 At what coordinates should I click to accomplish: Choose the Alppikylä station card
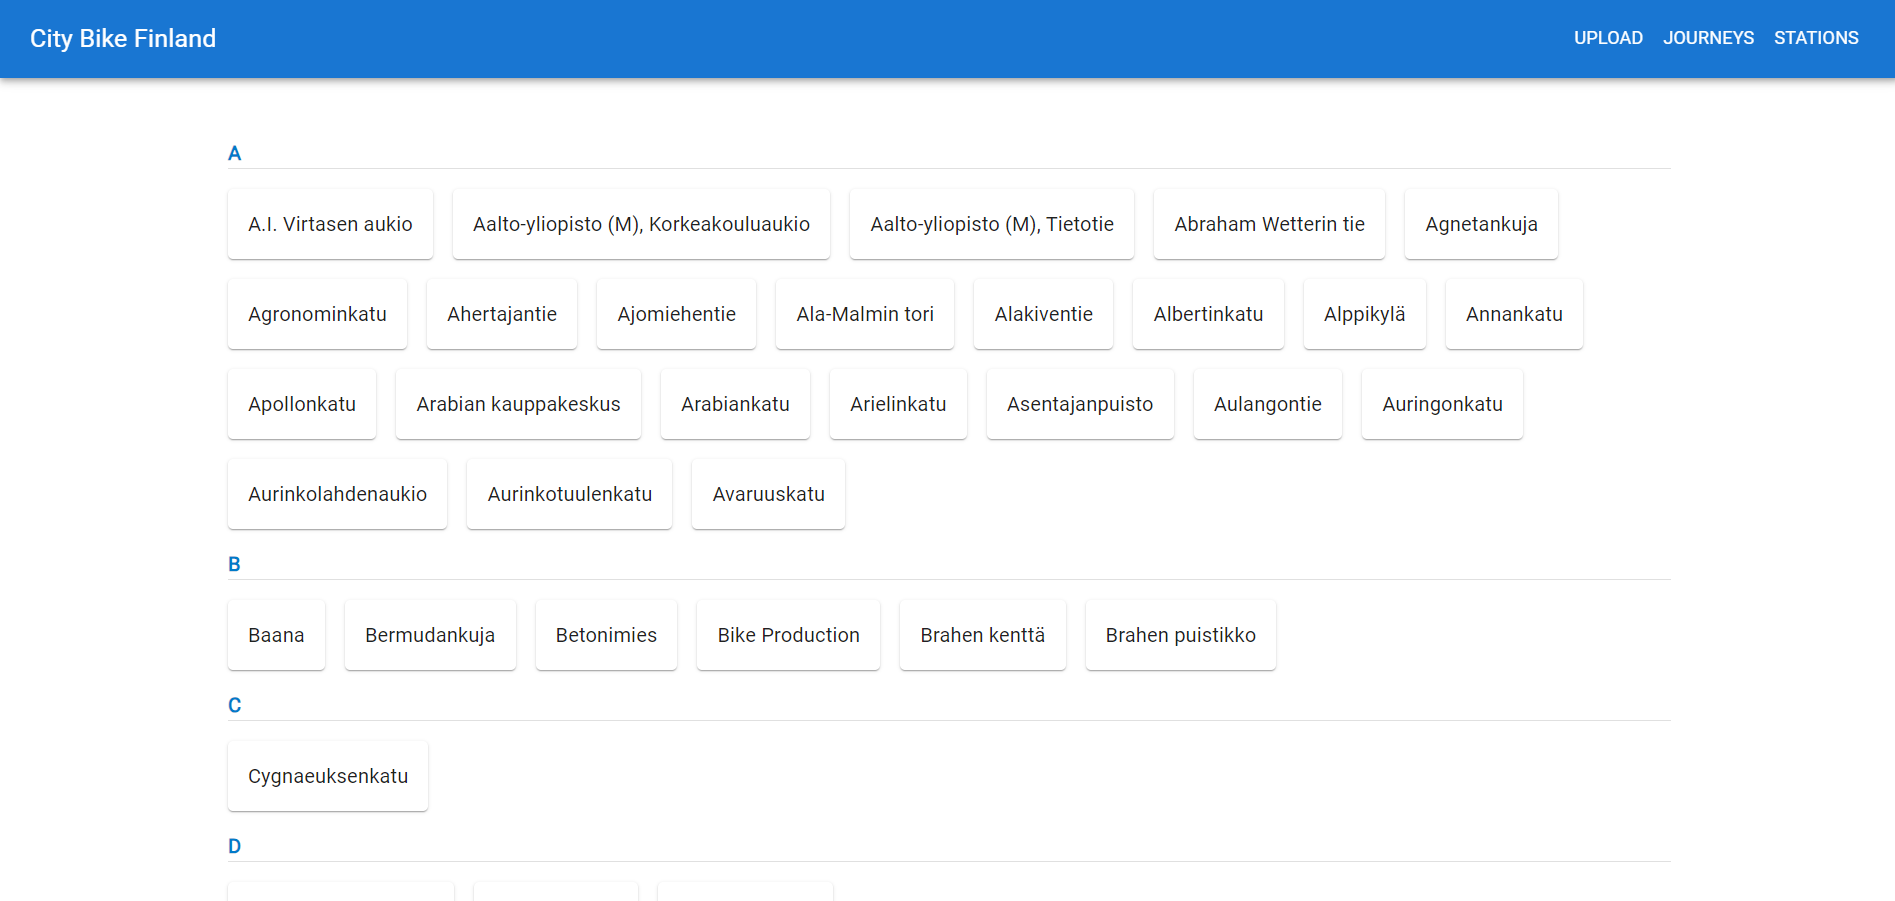(x=1364, y=314)
